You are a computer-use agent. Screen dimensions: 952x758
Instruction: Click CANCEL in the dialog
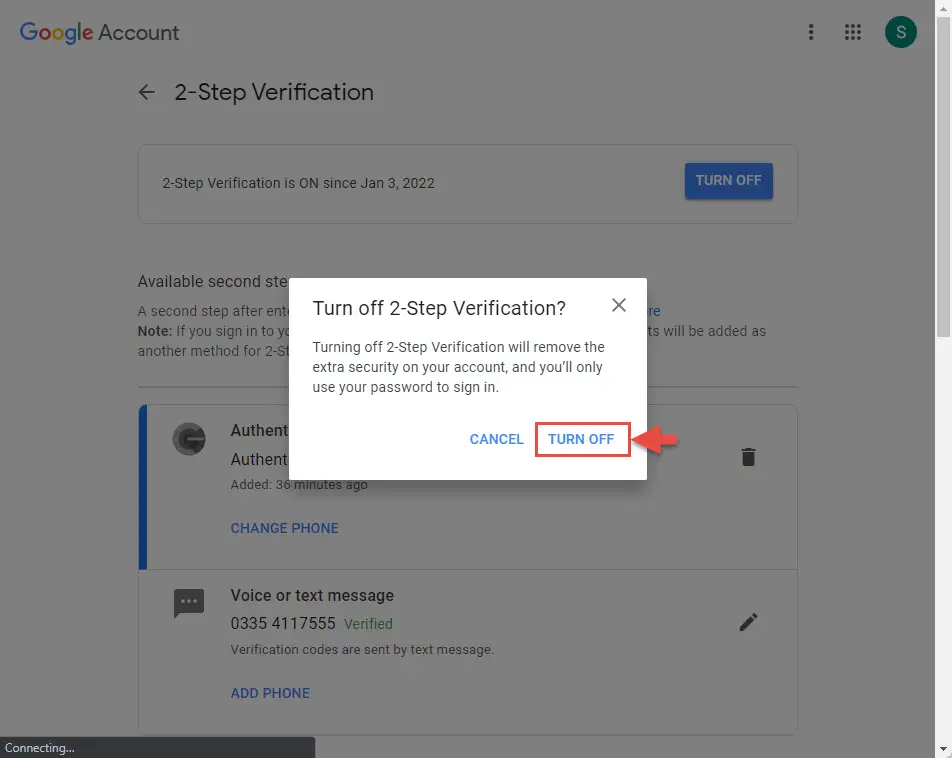coord(496,439)
